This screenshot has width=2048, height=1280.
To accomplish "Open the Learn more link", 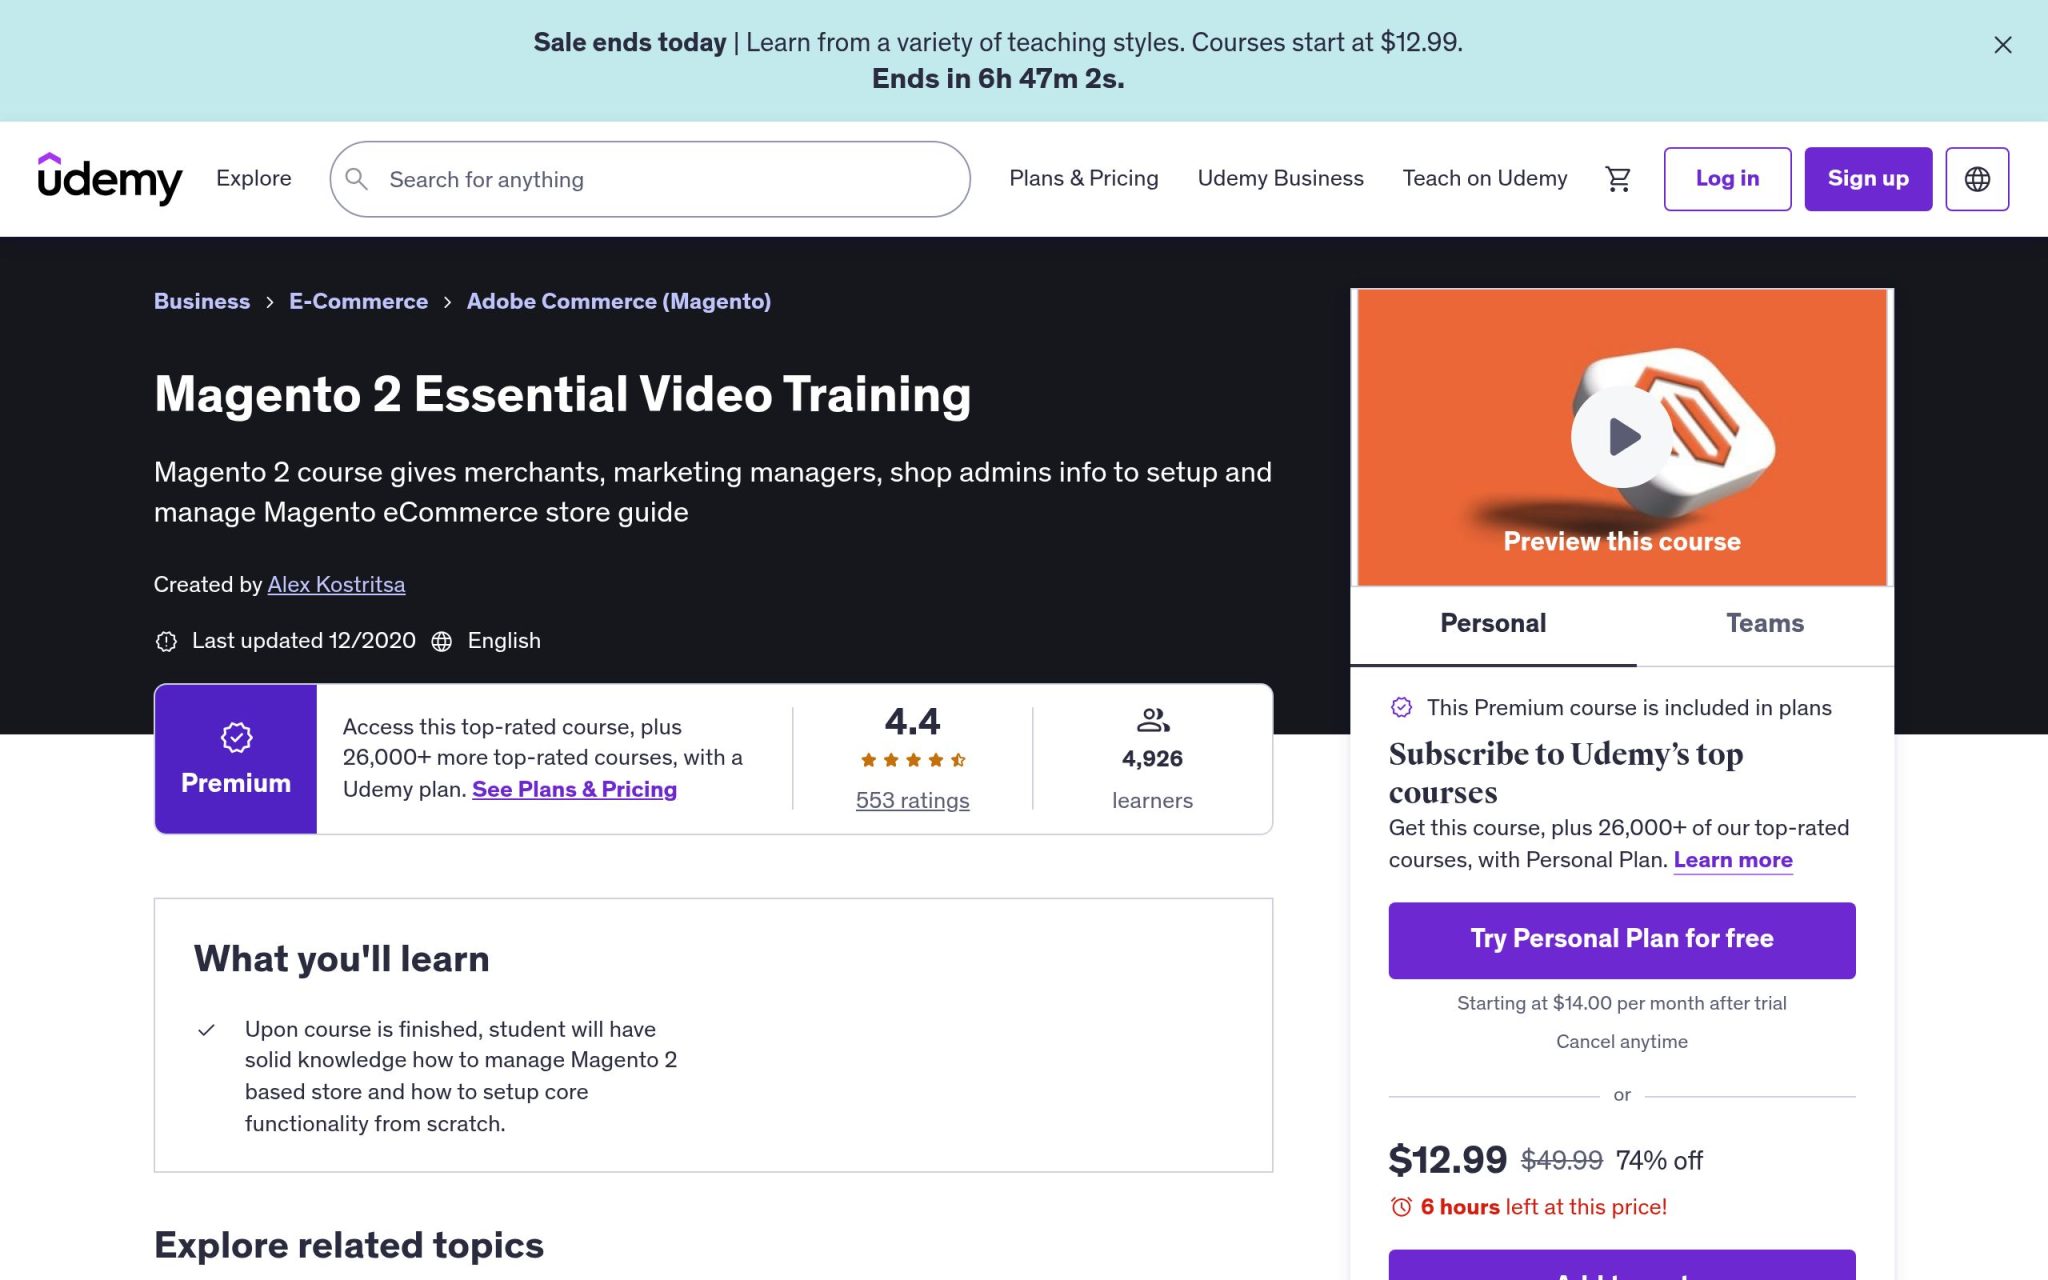I will pos(1733,860).
